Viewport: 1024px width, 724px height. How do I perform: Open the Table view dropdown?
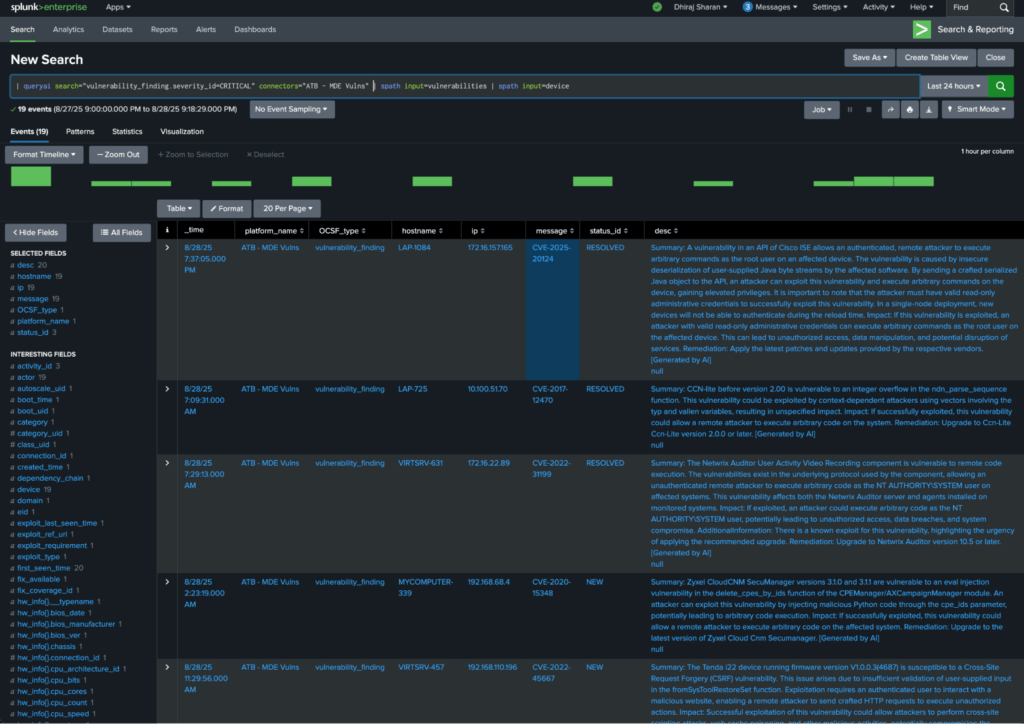click(x=178, y=209)
